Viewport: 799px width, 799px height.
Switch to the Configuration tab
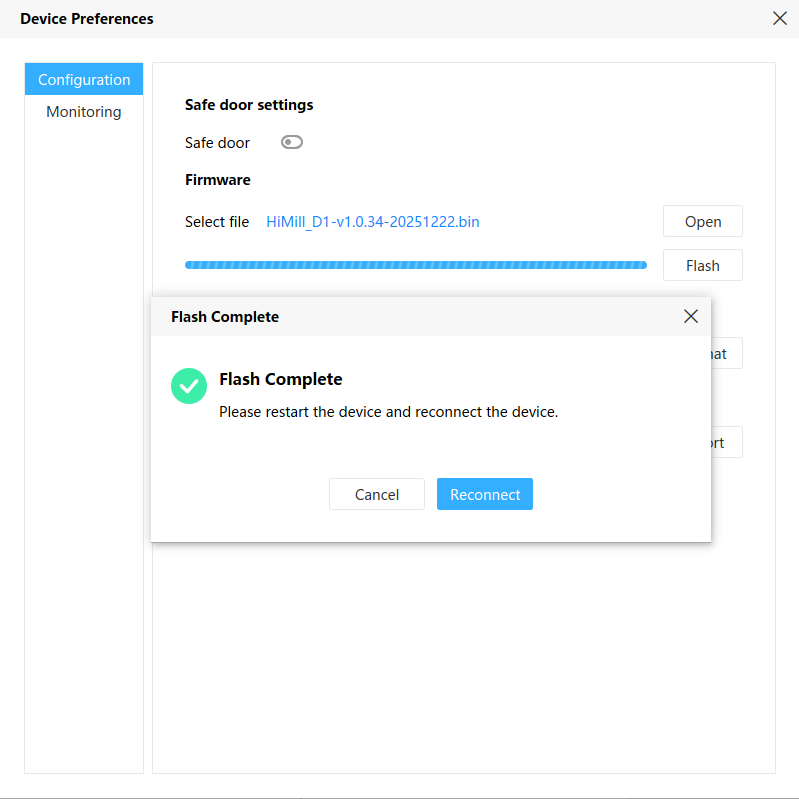pyautogui.click(x=84, y=80)
